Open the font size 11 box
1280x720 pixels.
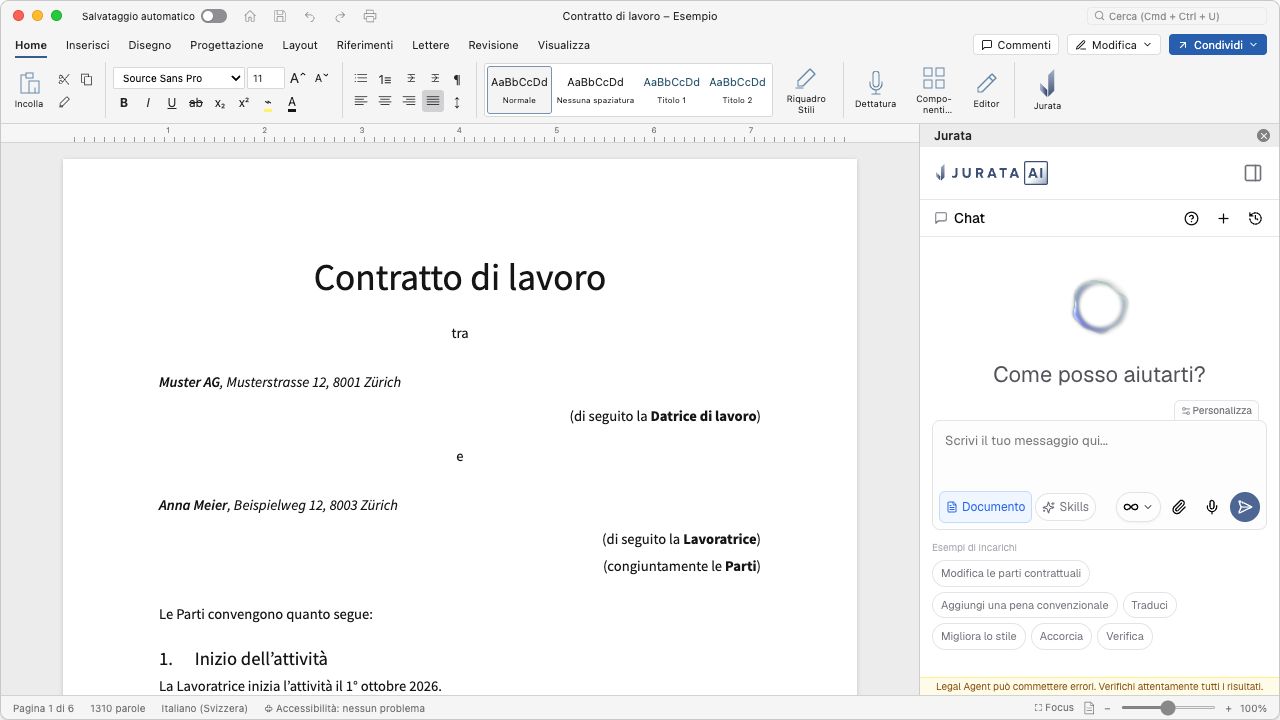point(266,78)
